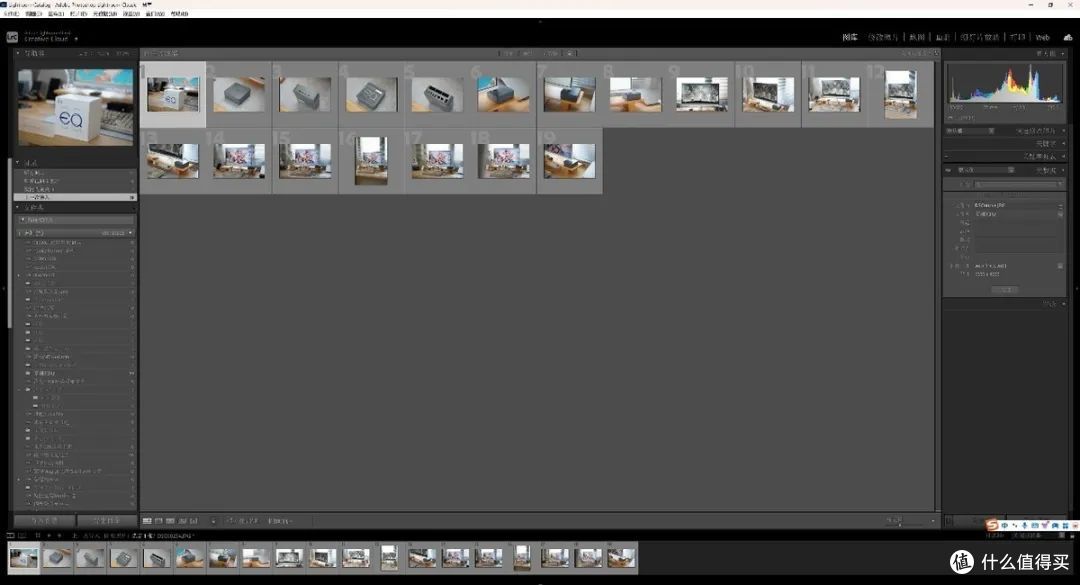The image size is (1080, 585).
Task: Click the second window display icon above filmstrip
Action: tap(22, 535)
